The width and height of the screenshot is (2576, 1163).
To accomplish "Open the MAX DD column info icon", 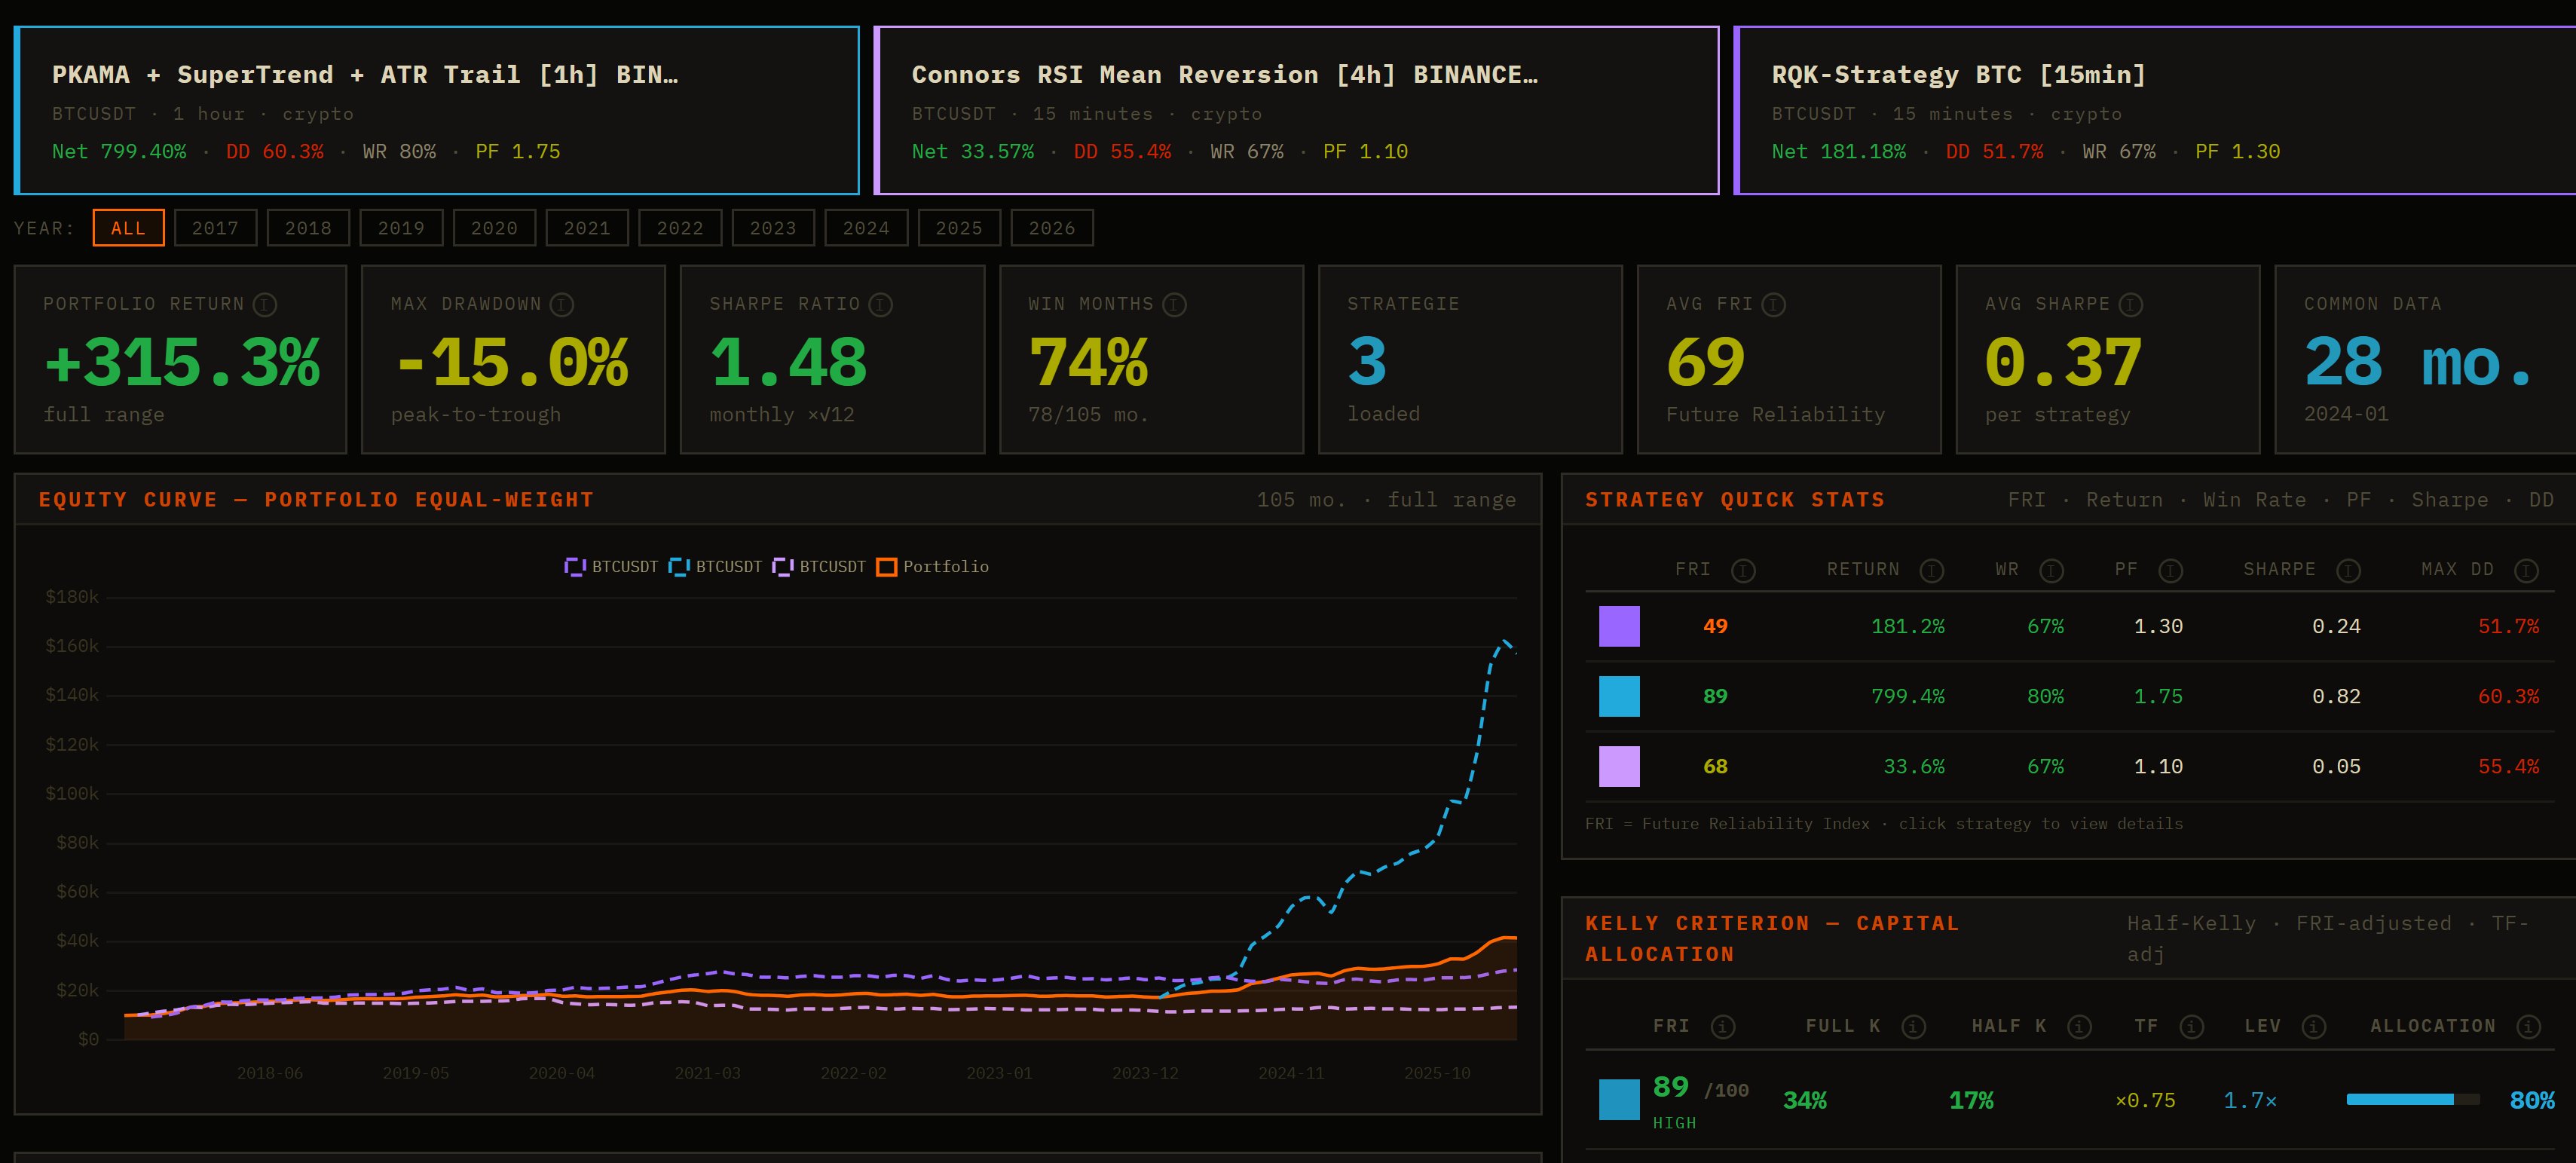I will [x=2526, y=570].
